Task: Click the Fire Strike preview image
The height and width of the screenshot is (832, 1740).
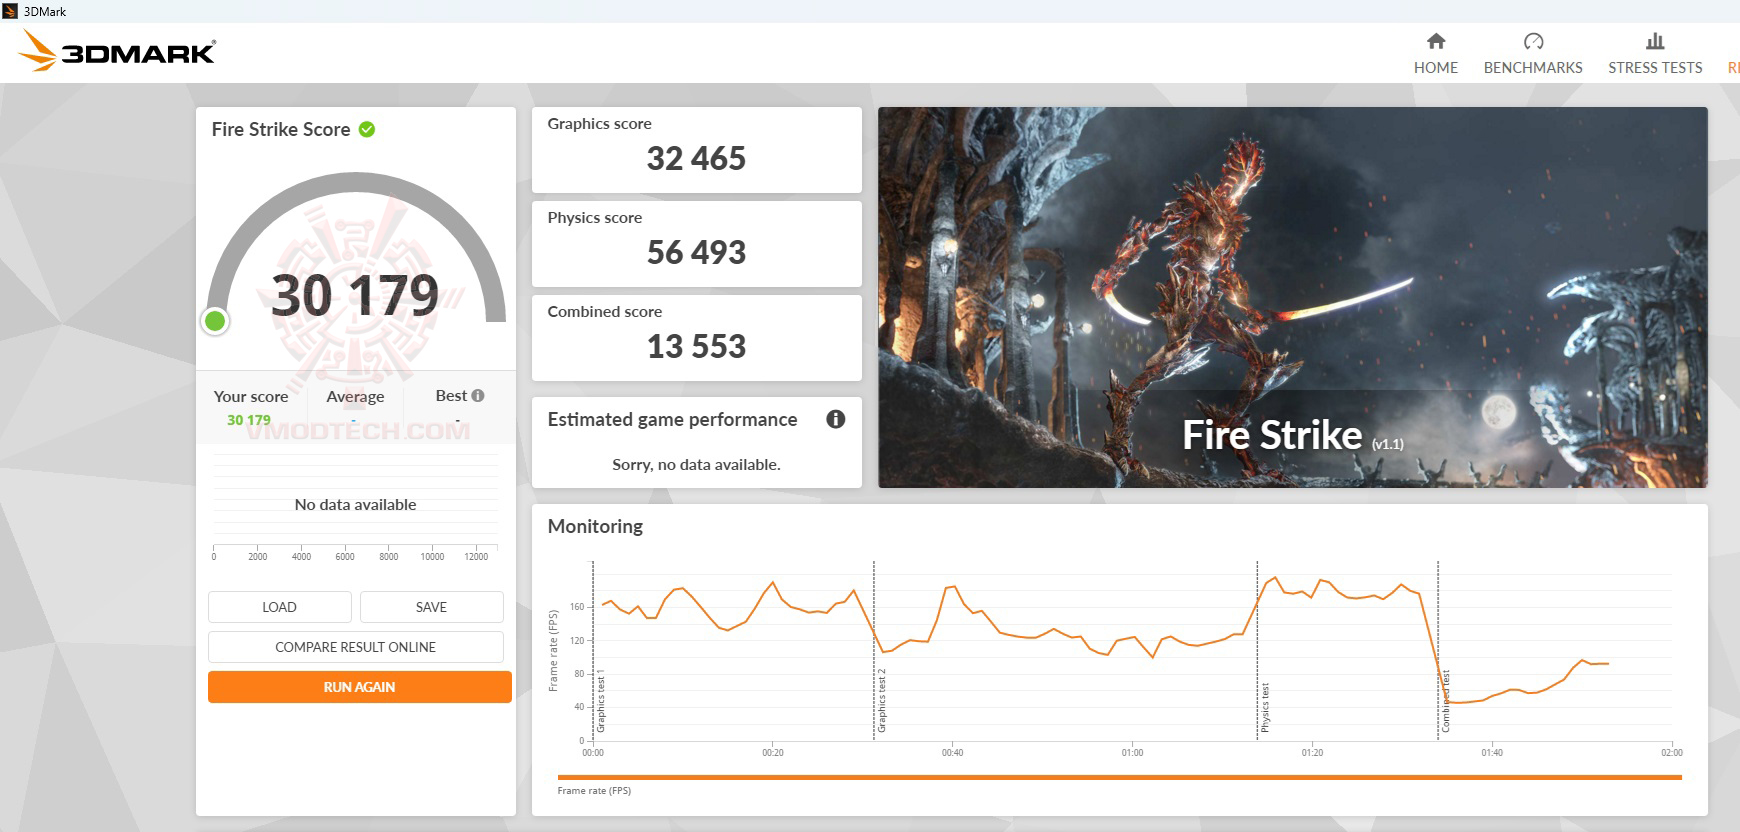Action: point(1292,297)
